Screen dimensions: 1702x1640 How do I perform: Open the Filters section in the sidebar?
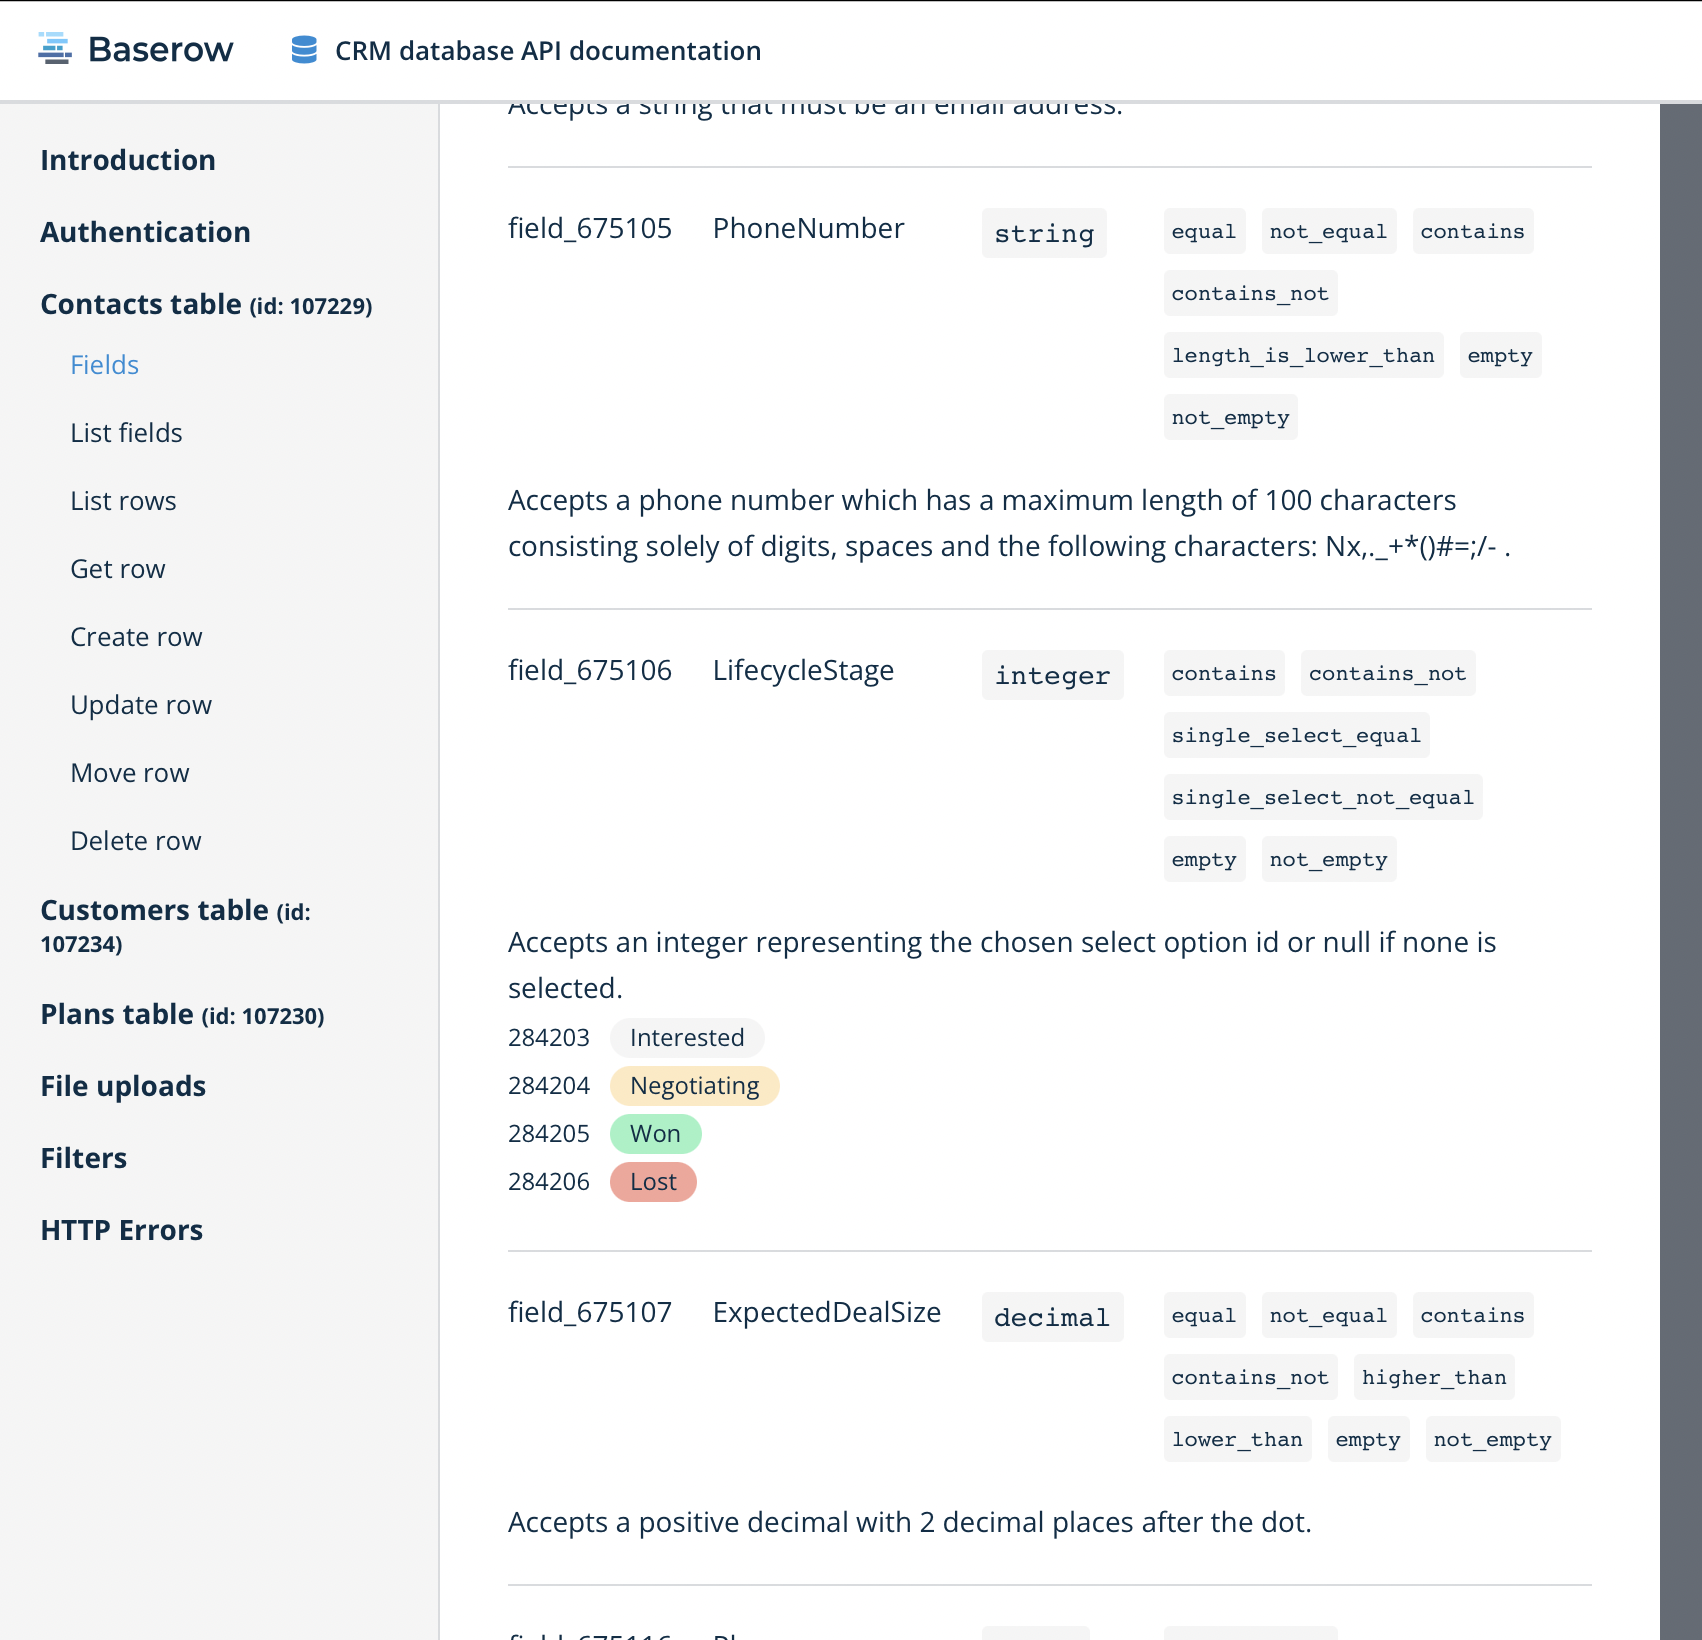point(83,1157)
